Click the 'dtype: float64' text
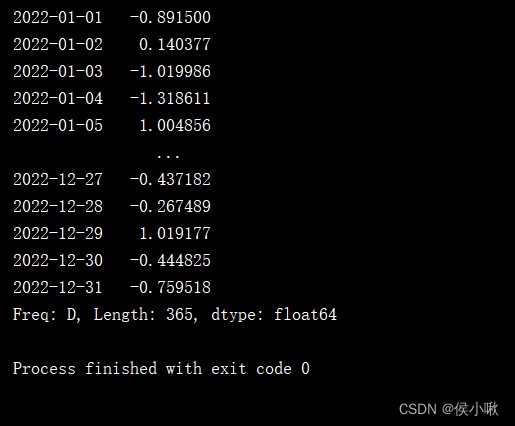 274,315
